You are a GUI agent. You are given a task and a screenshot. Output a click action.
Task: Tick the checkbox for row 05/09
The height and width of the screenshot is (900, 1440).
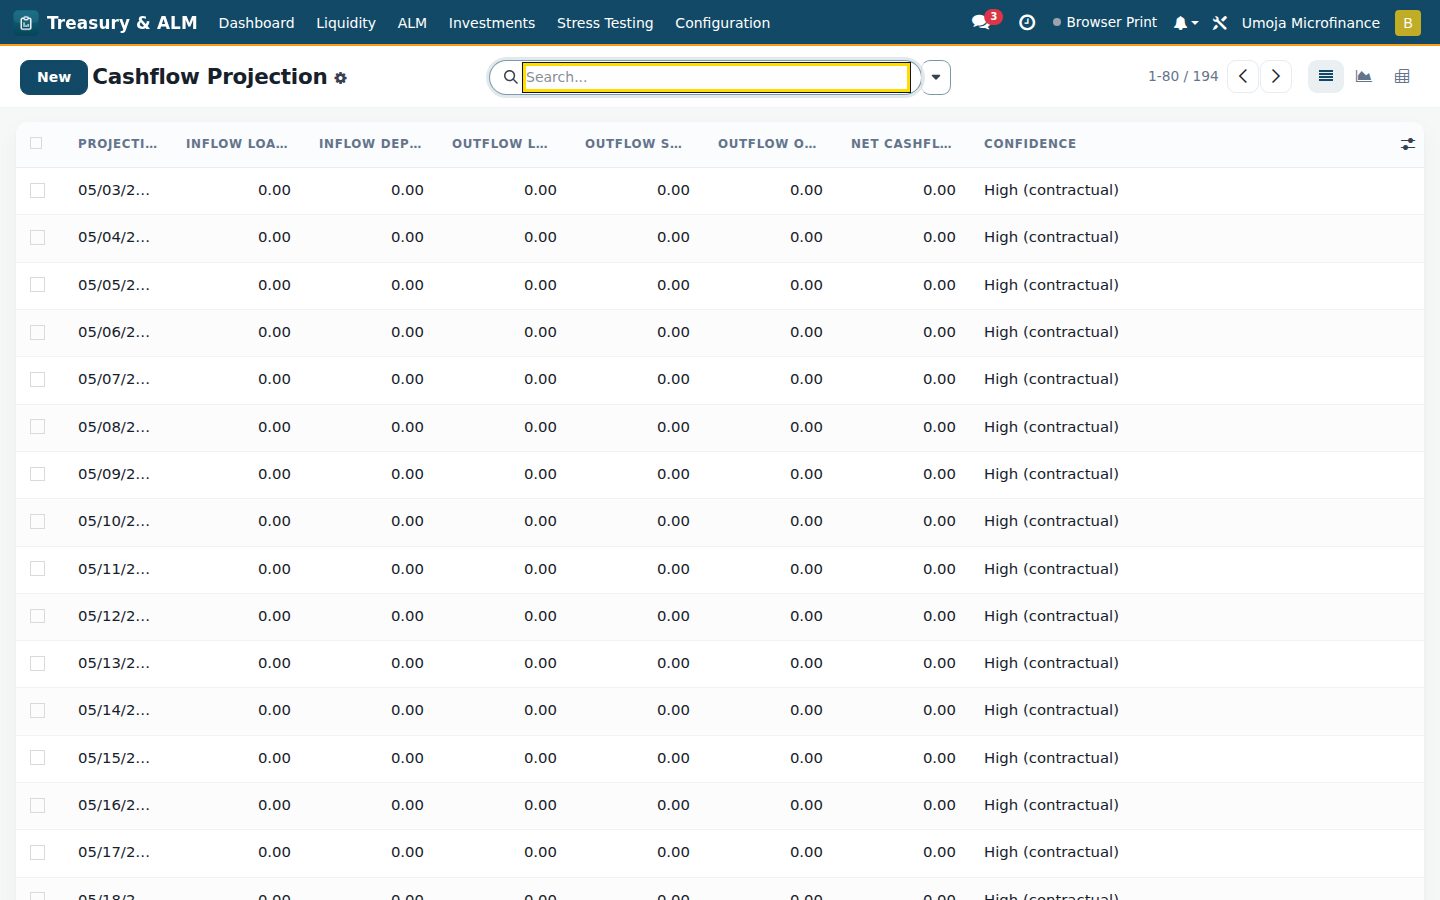click(37, 474)
